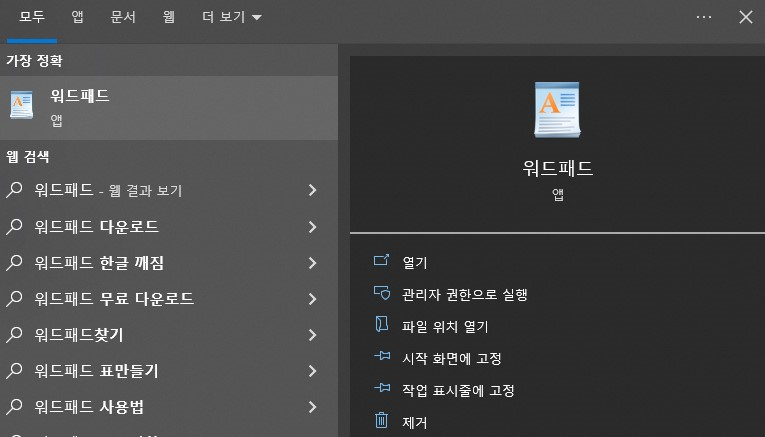Select 워드패드 사용법 suggestion text
Image resolution: width=765 pixels, height=437 pixels.
pyautogui.click(x=89, y=406)
